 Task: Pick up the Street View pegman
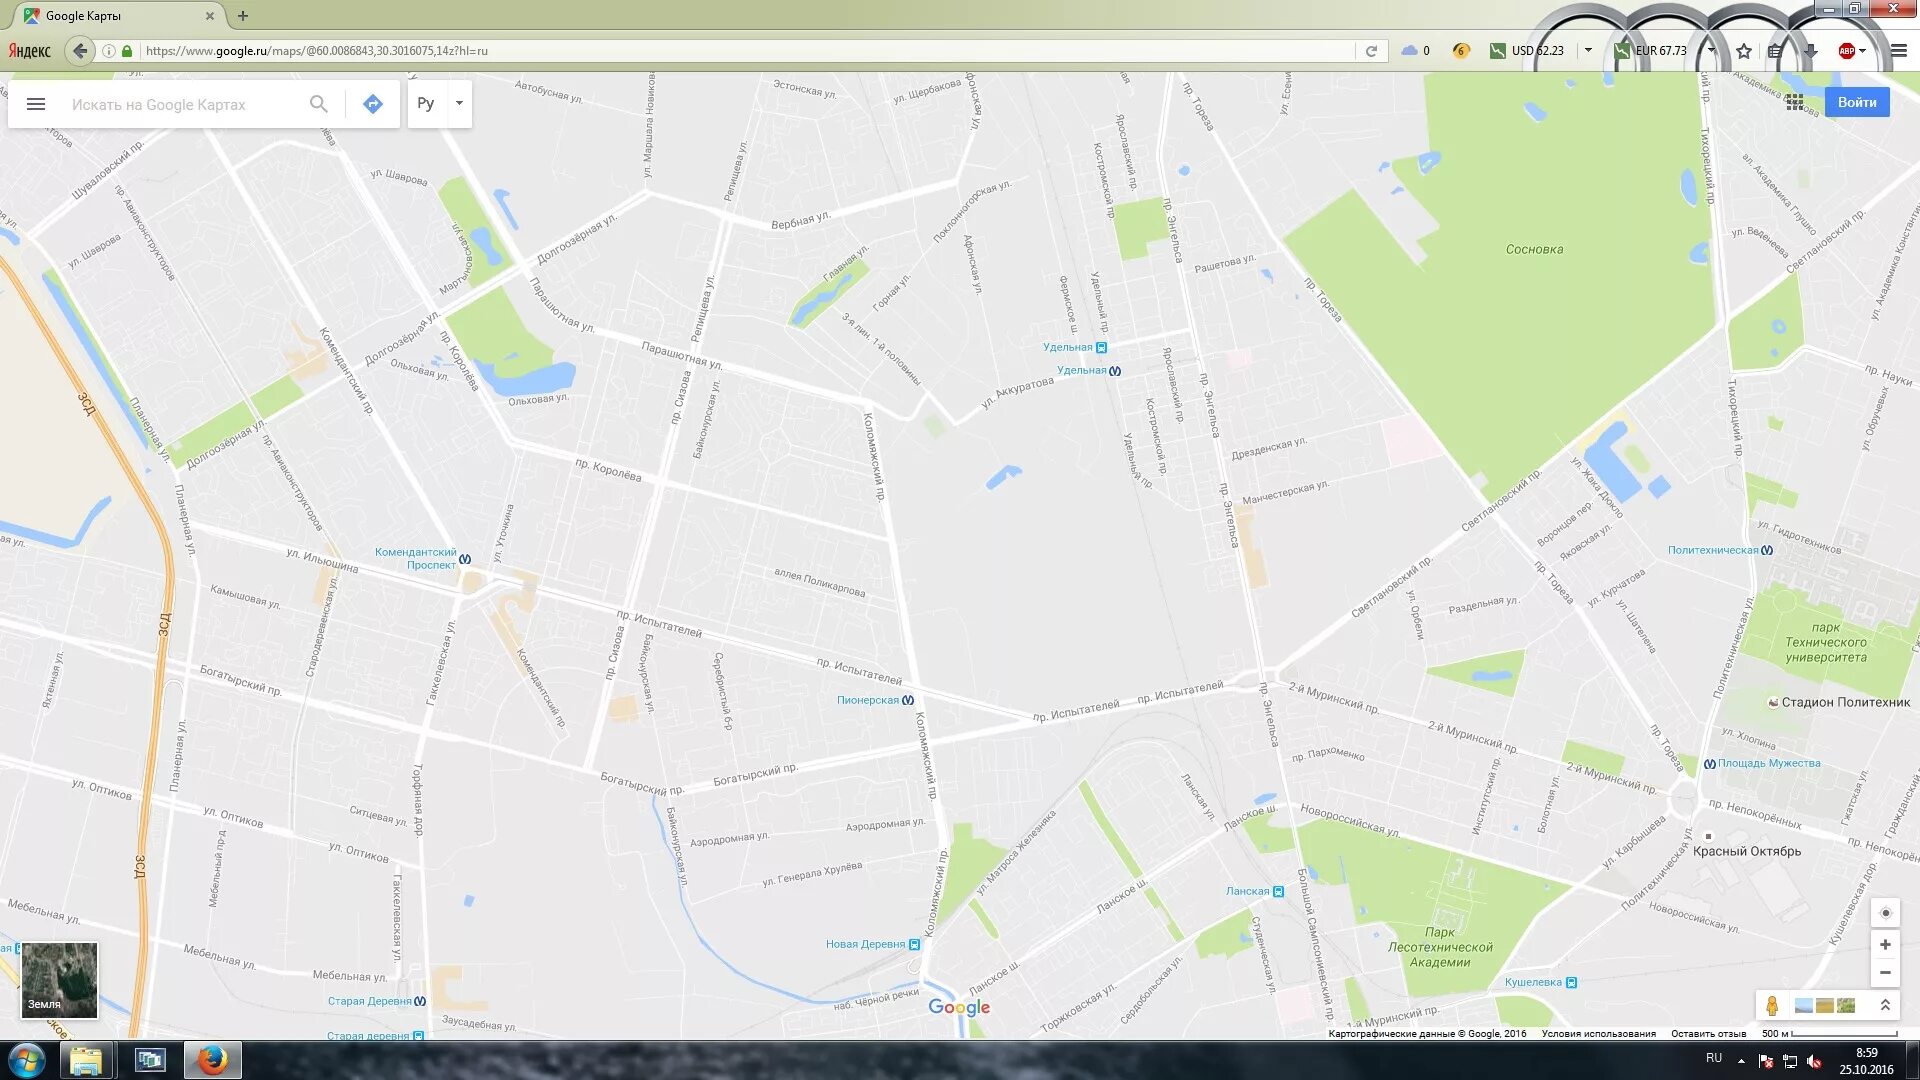coord(1772,1006)
